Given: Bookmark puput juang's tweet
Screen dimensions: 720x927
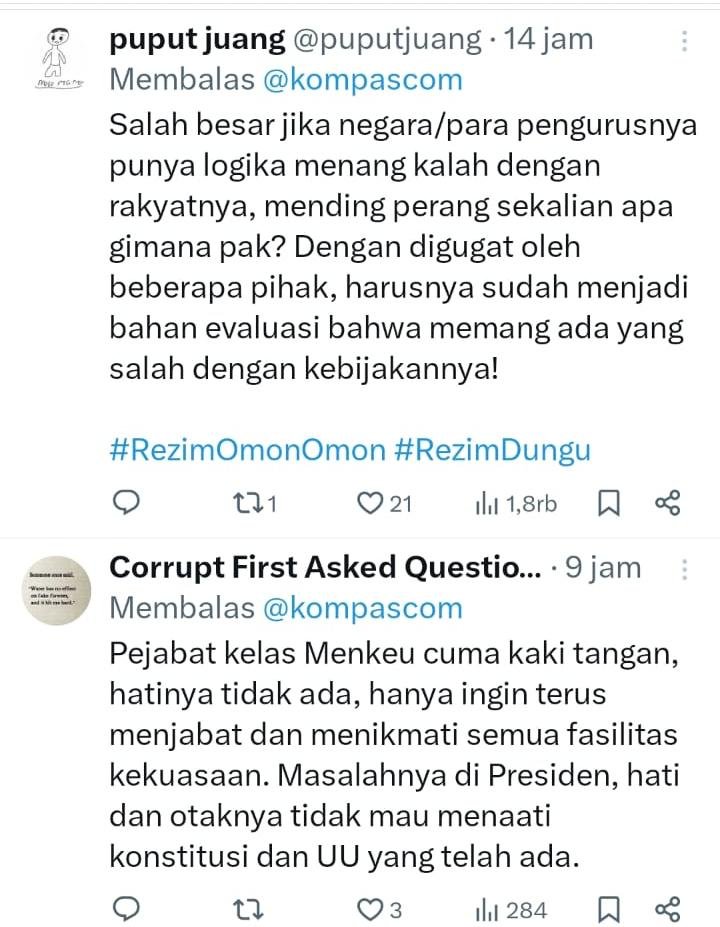Looking at the screenshot, I should click(608, 503).
